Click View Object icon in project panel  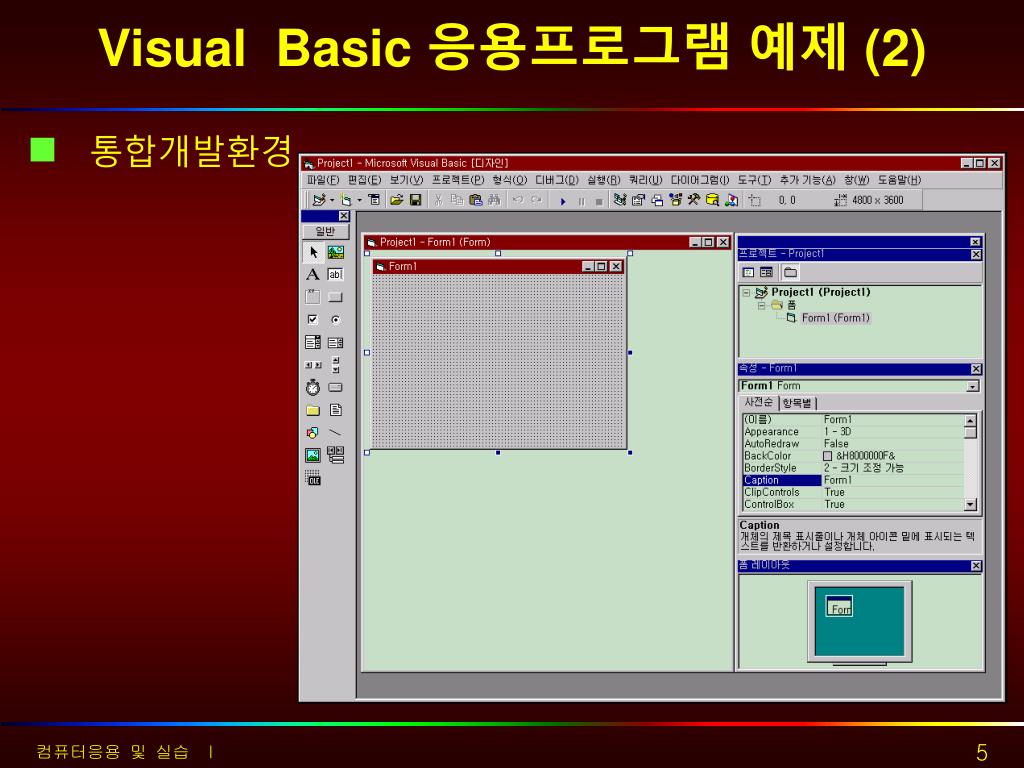tap(767, 272)
